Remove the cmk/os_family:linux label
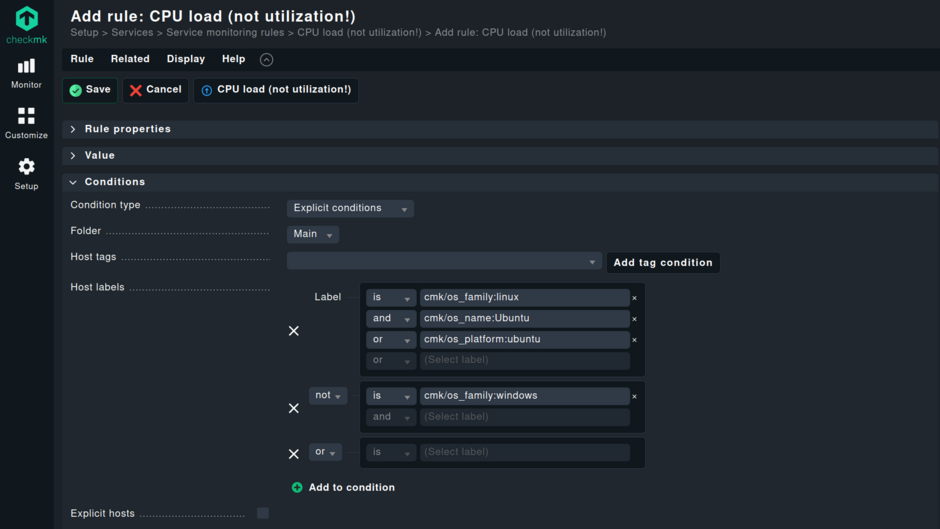This screenshot has width=940, height=529. click(x=634, y=298)
